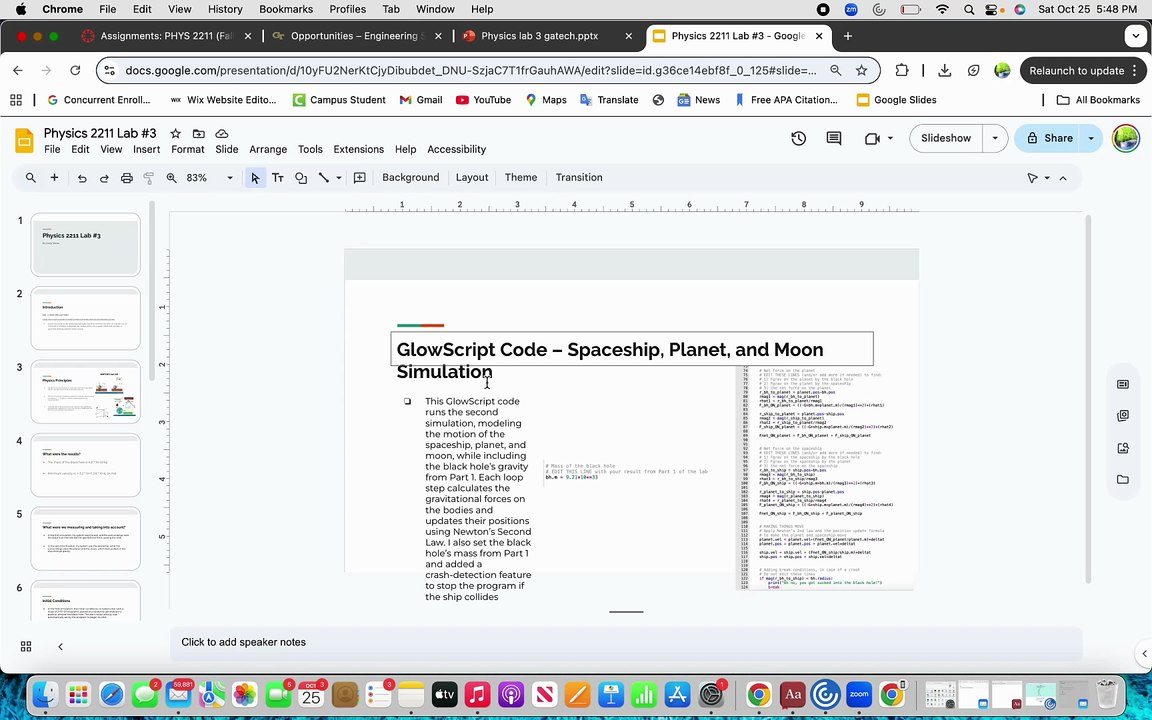Select the shape tool
This screenshot has width=1152, height=720.
point(300,178)
